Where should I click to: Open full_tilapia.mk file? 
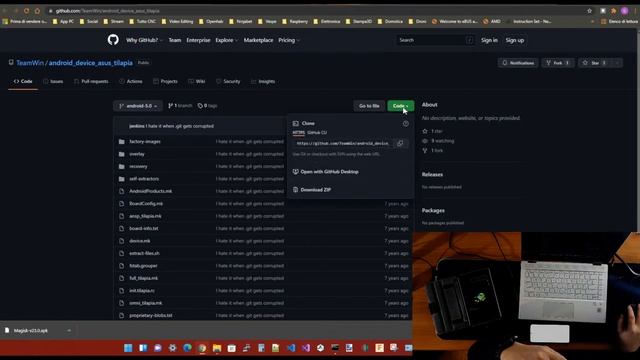pyautogui.click(x=143, y=278)
